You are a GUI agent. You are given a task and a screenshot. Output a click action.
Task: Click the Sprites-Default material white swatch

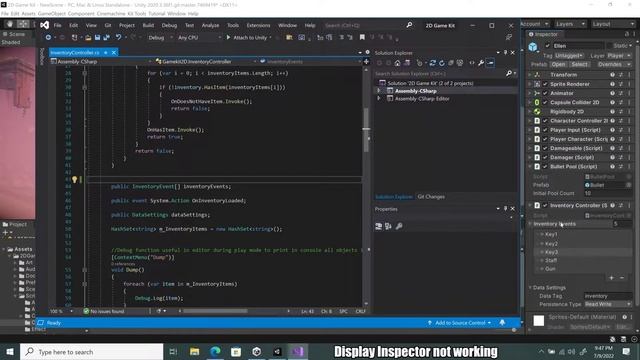point(538,321)
